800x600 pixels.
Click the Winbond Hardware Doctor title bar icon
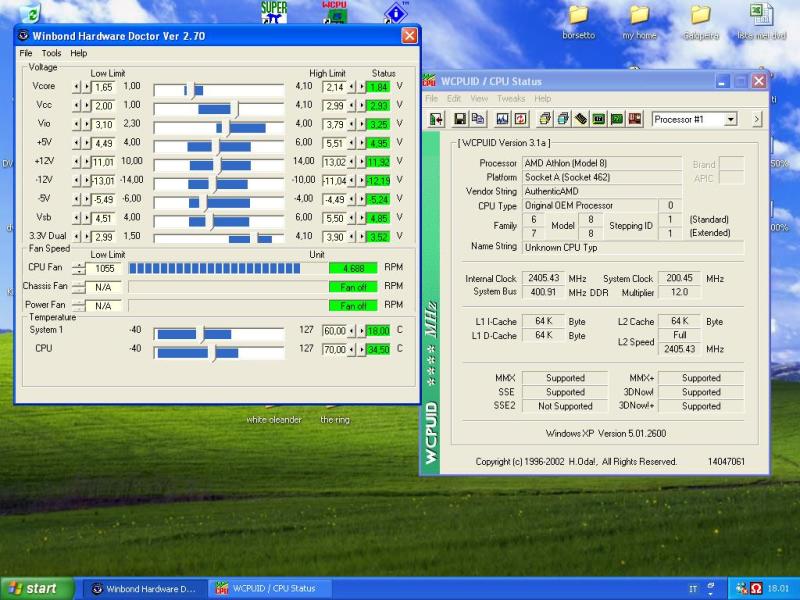(x=23, y=36)
